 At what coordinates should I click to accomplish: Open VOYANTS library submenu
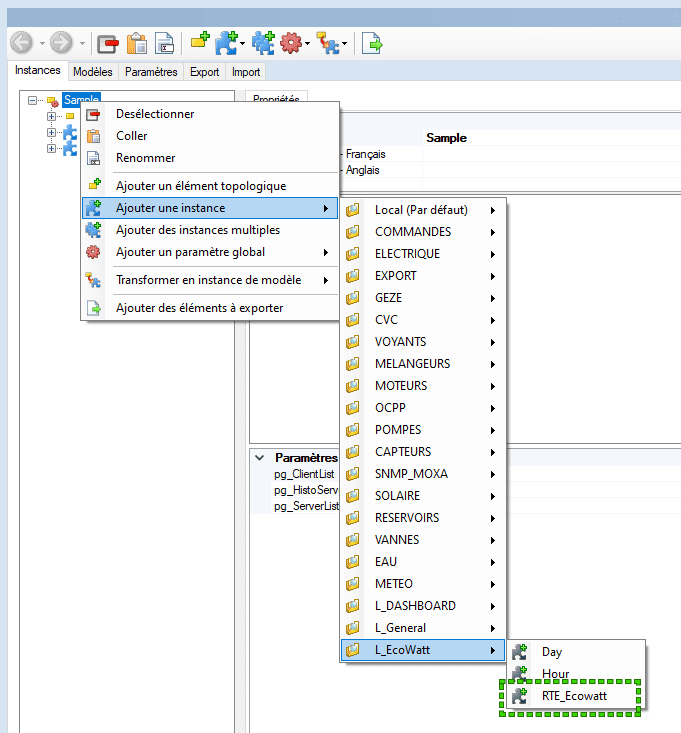(x=423, y=342)
